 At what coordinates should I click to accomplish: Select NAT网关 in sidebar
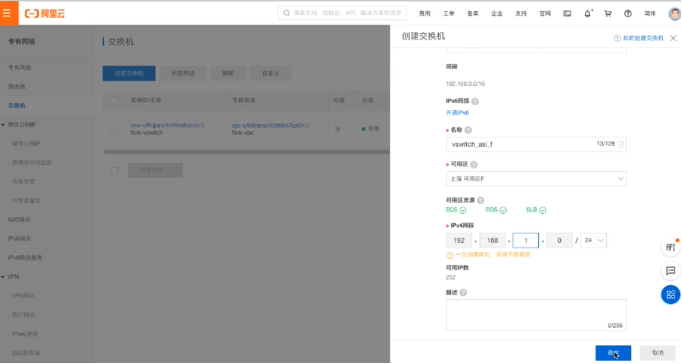click(x=19, y=220)
